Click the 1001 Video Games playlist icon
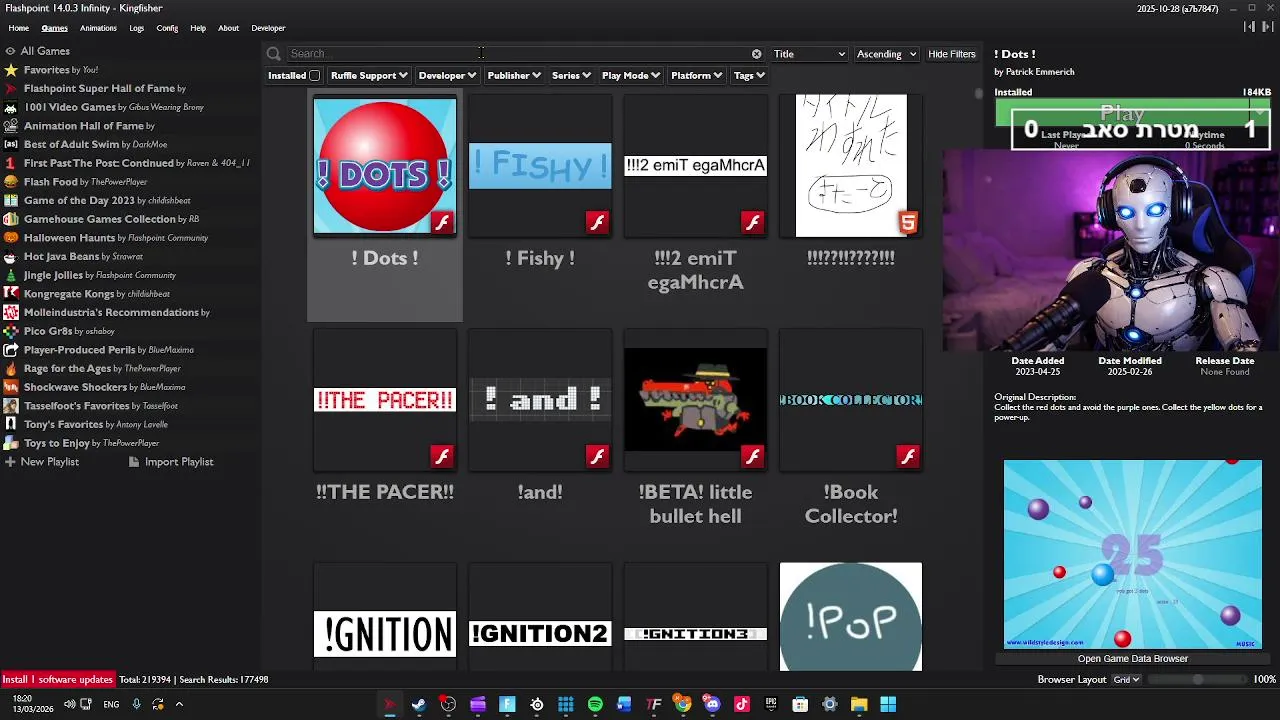The width and height of the screenshot is (1280, 720). click(x=11, y=107)
